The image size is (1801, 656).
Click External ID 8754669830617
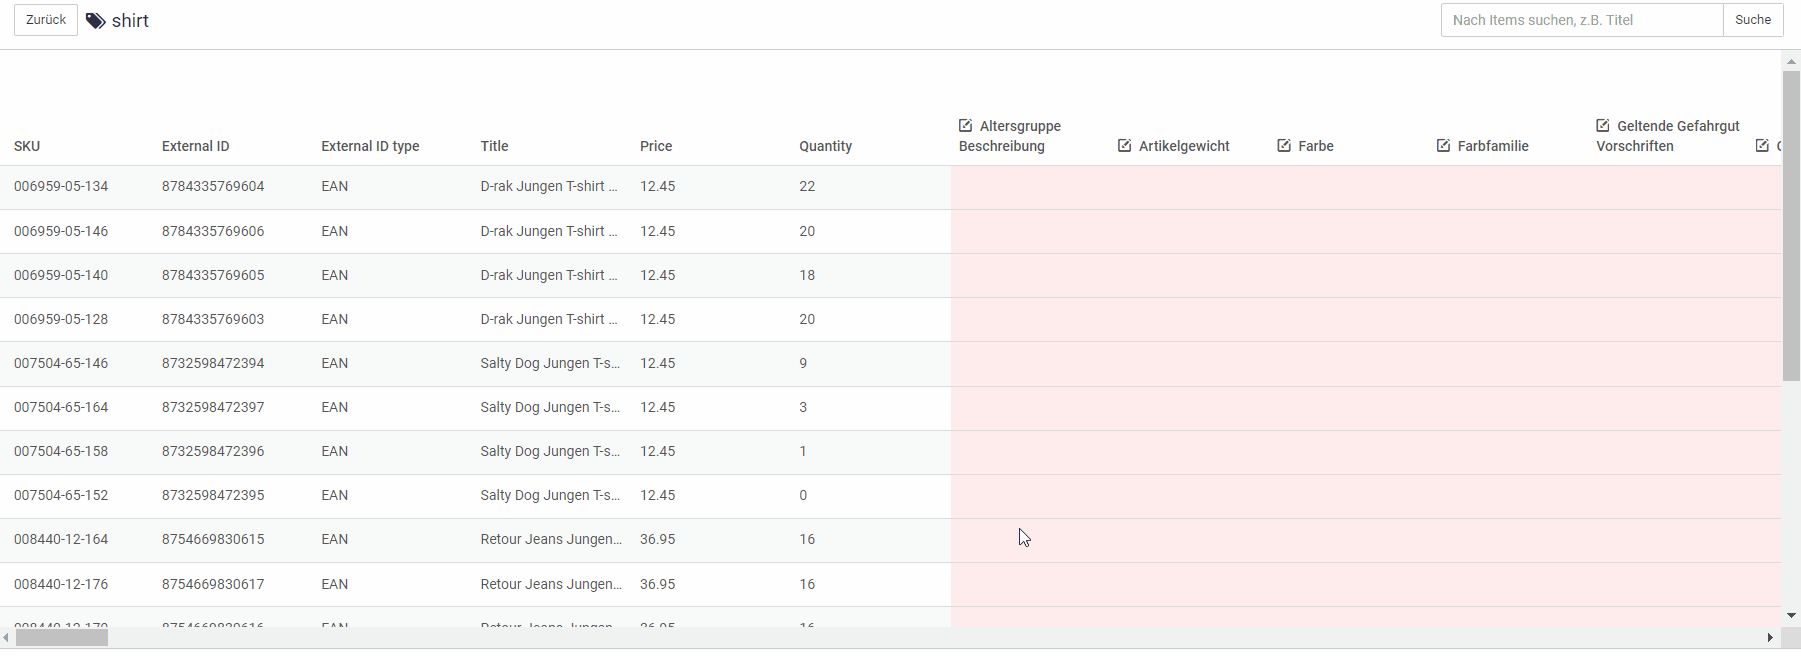213,584
